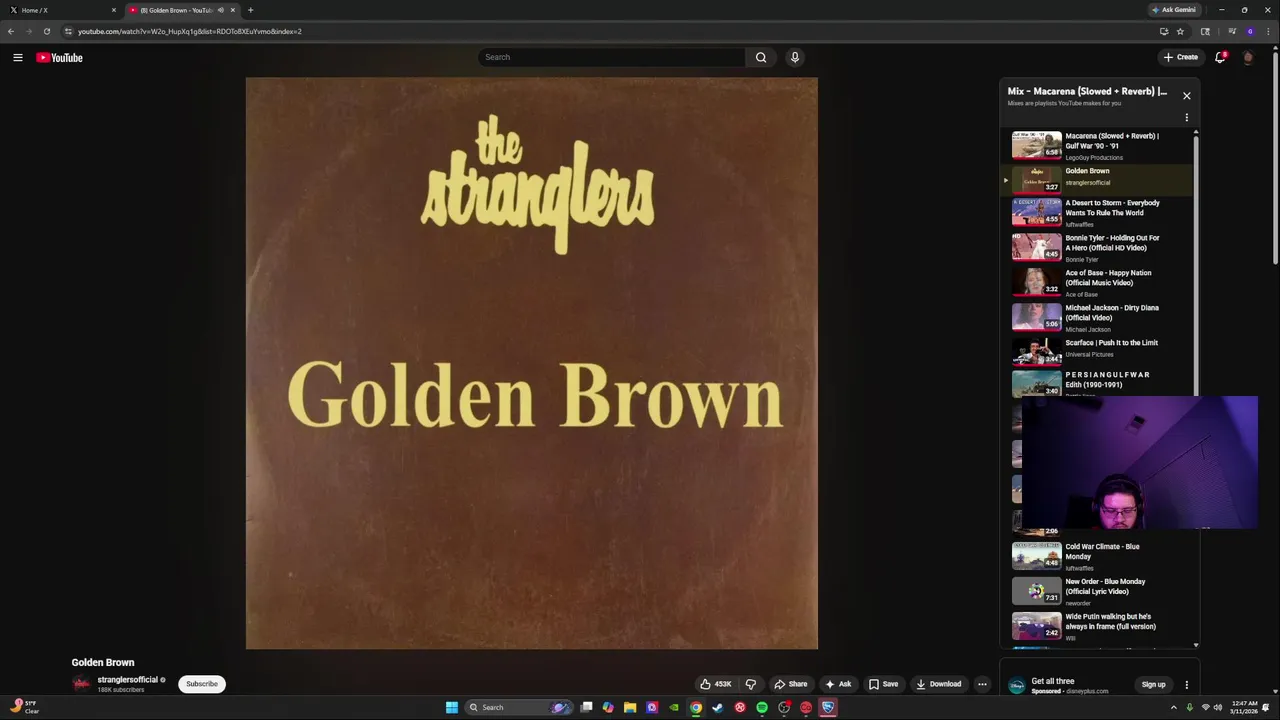
Task: Close the Mix playlist panel
Action: tap(1187, 96)
